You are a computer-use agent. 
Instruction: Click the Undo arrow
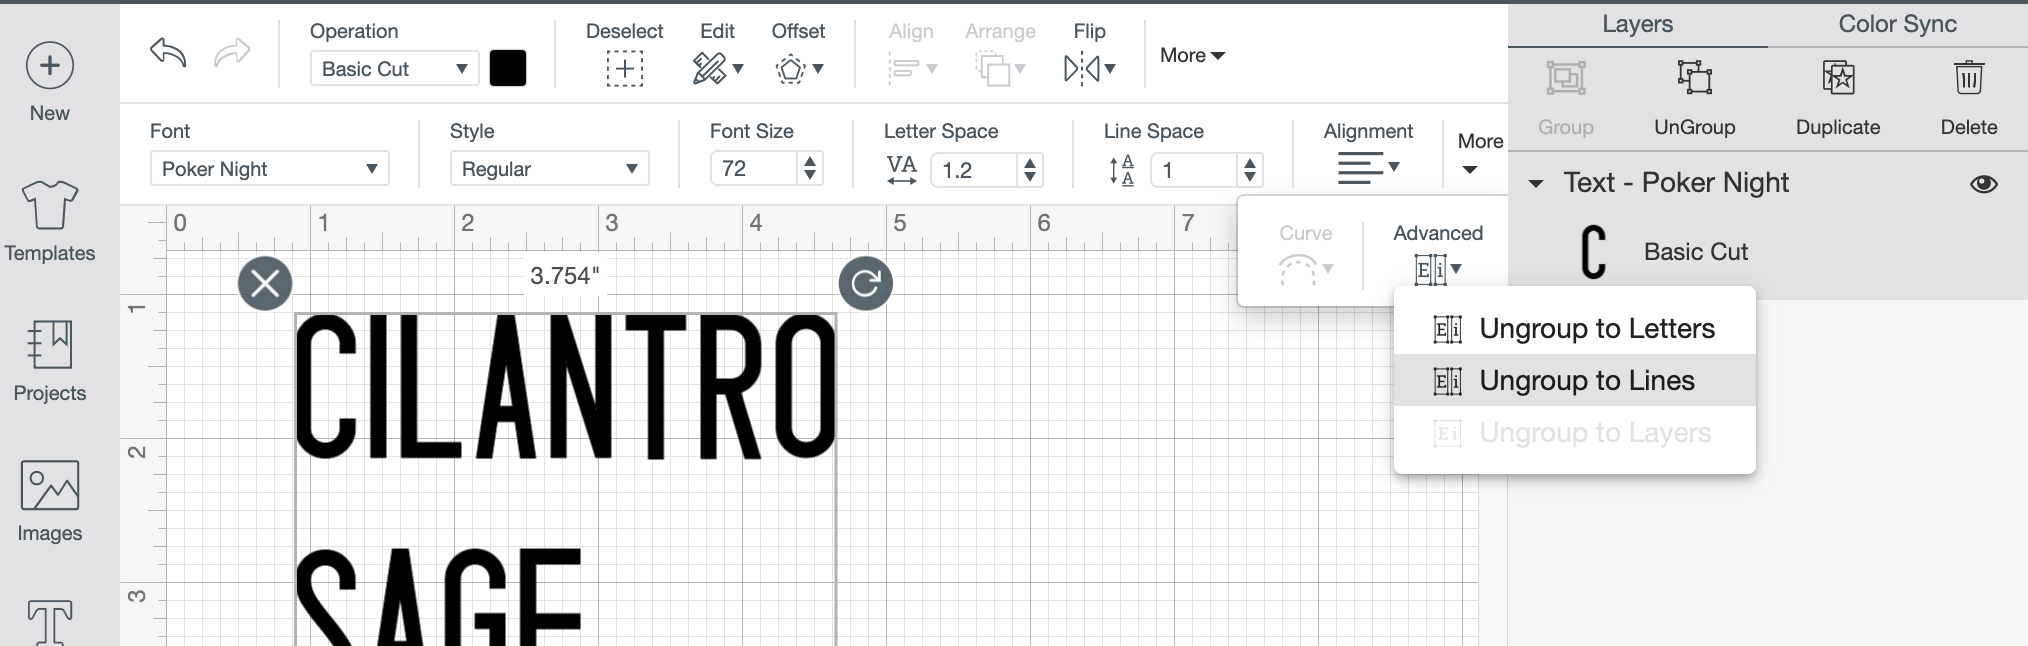pyautogui.click(x=168, y=52)
